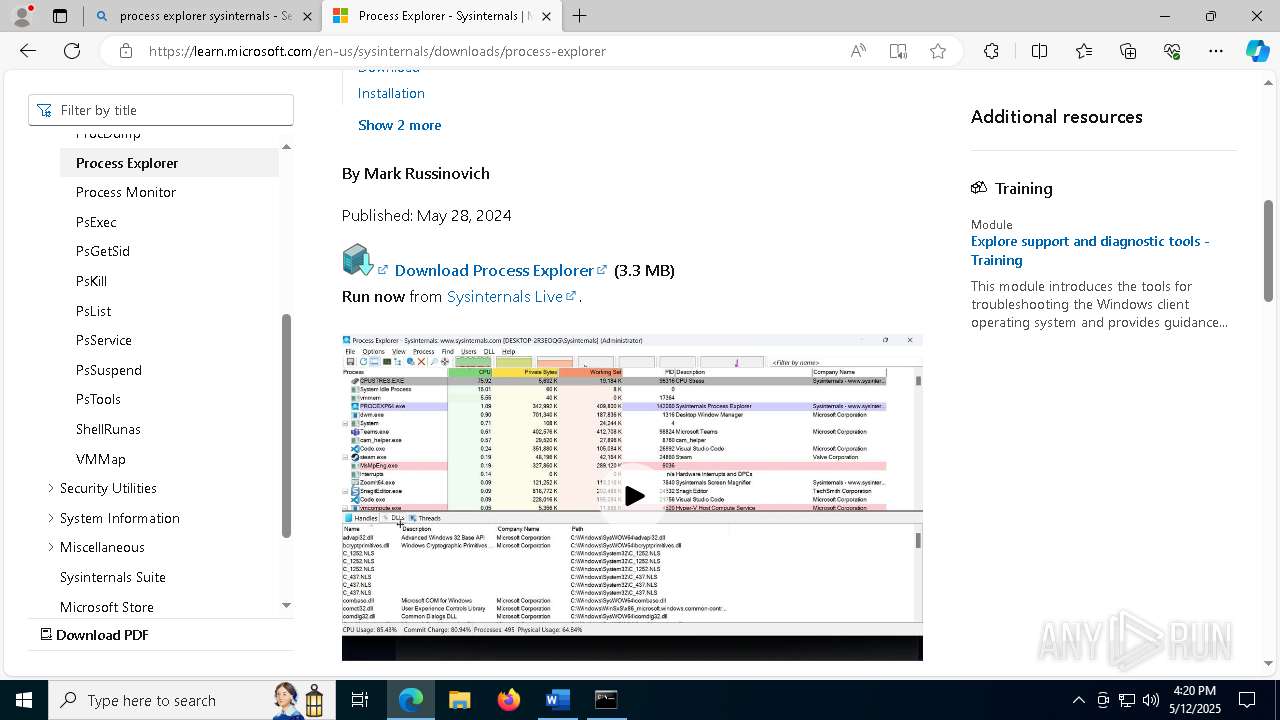The height and width of the screenshot is (720, 1280).
Task: Add this page to favorites
Action: tap(938, 51)
